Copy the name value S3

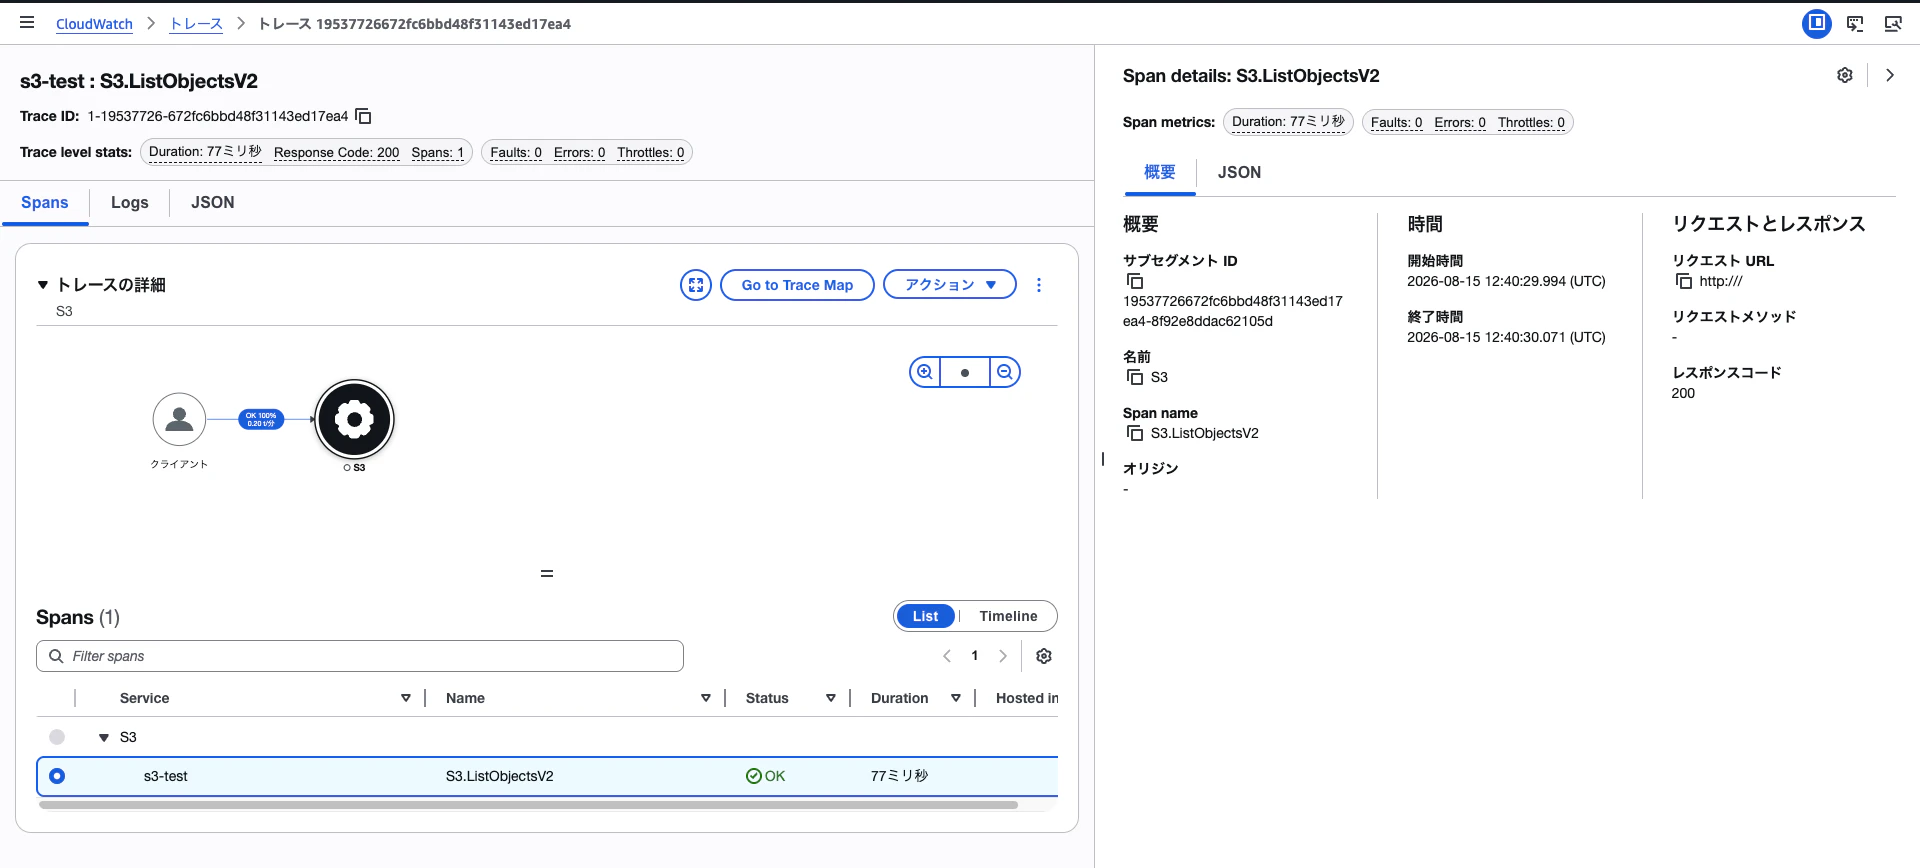tap(1135, 377)
